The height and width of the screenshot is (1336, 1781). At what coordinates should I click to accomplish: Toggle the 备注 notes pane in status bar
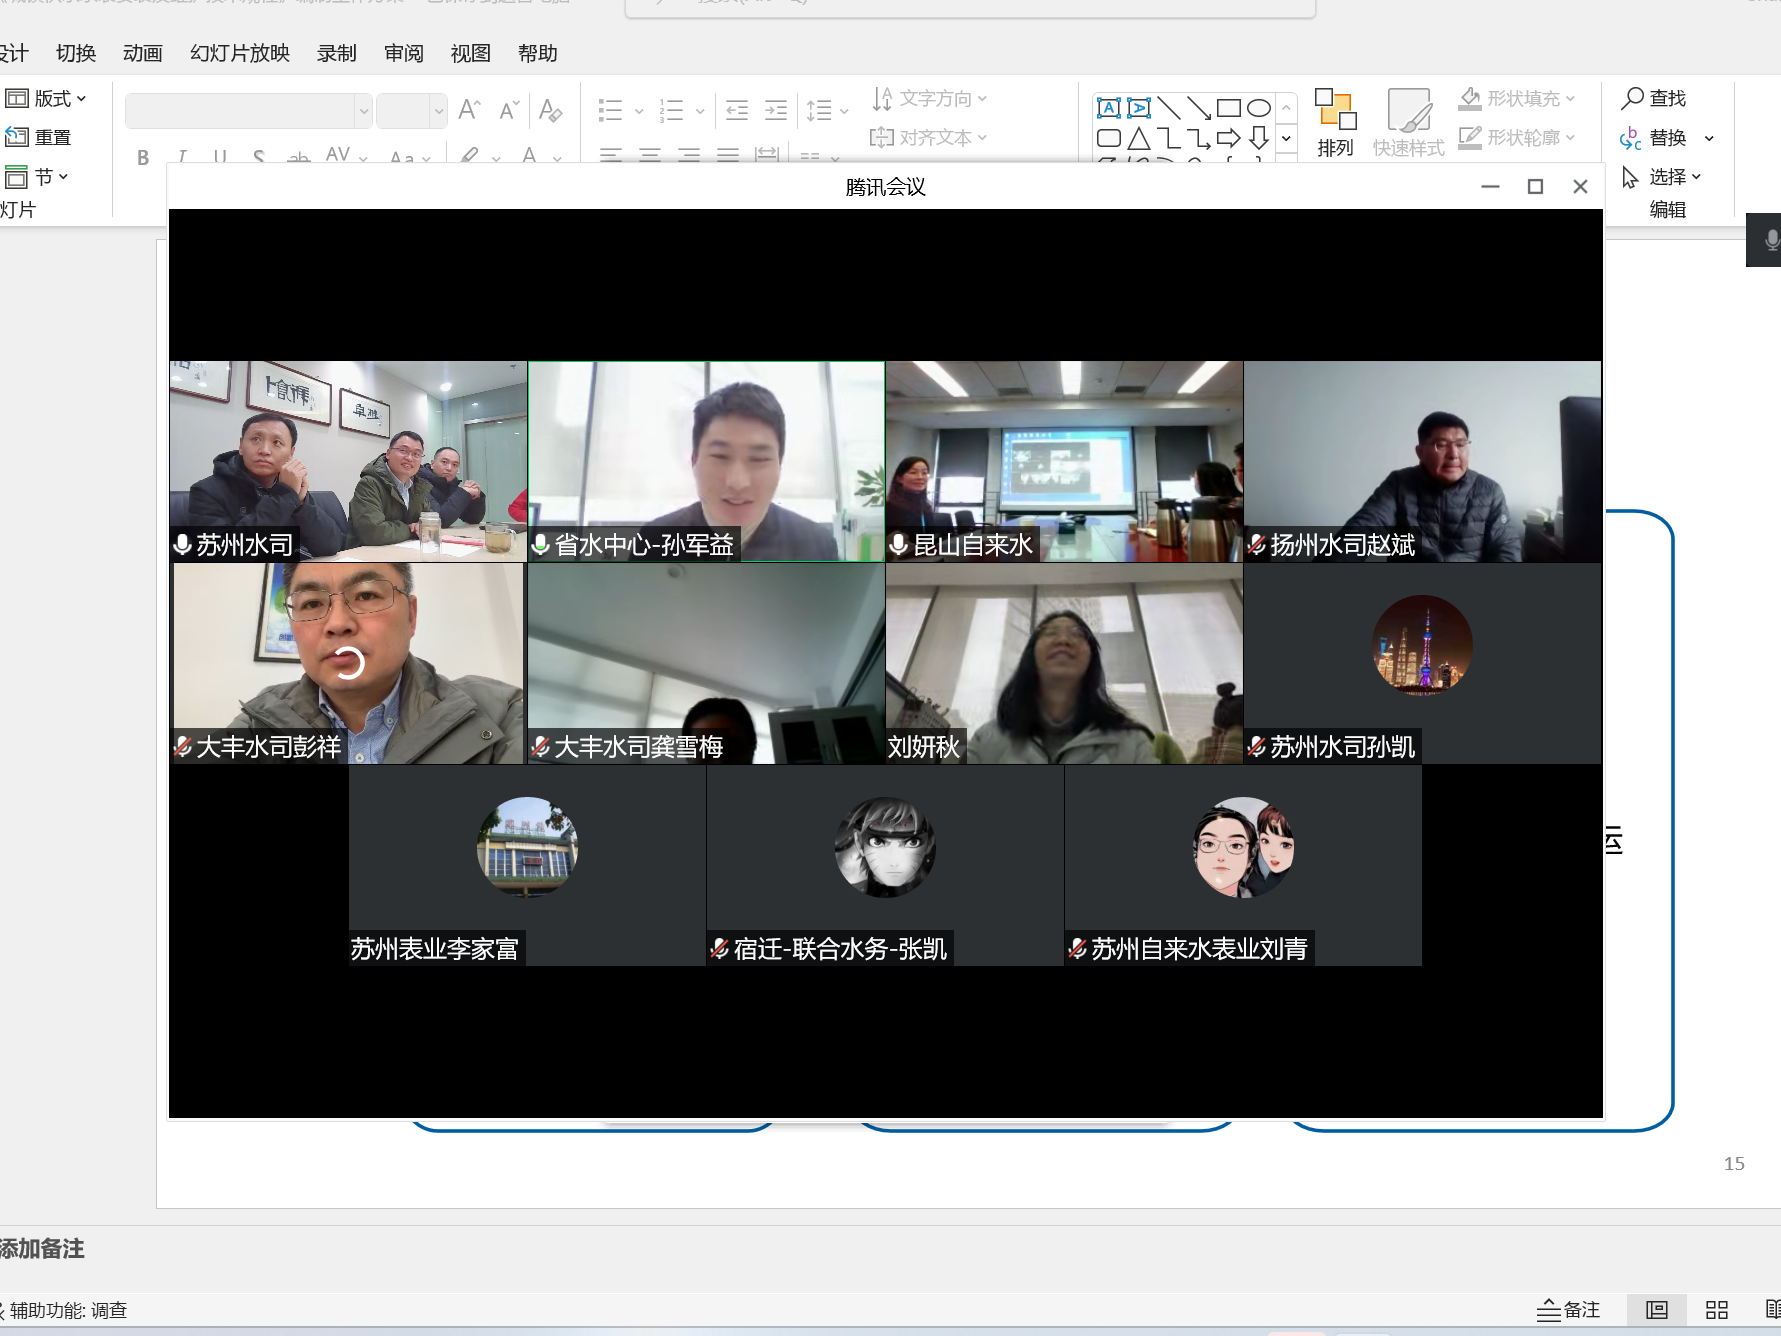(x=1569, y=1310)
